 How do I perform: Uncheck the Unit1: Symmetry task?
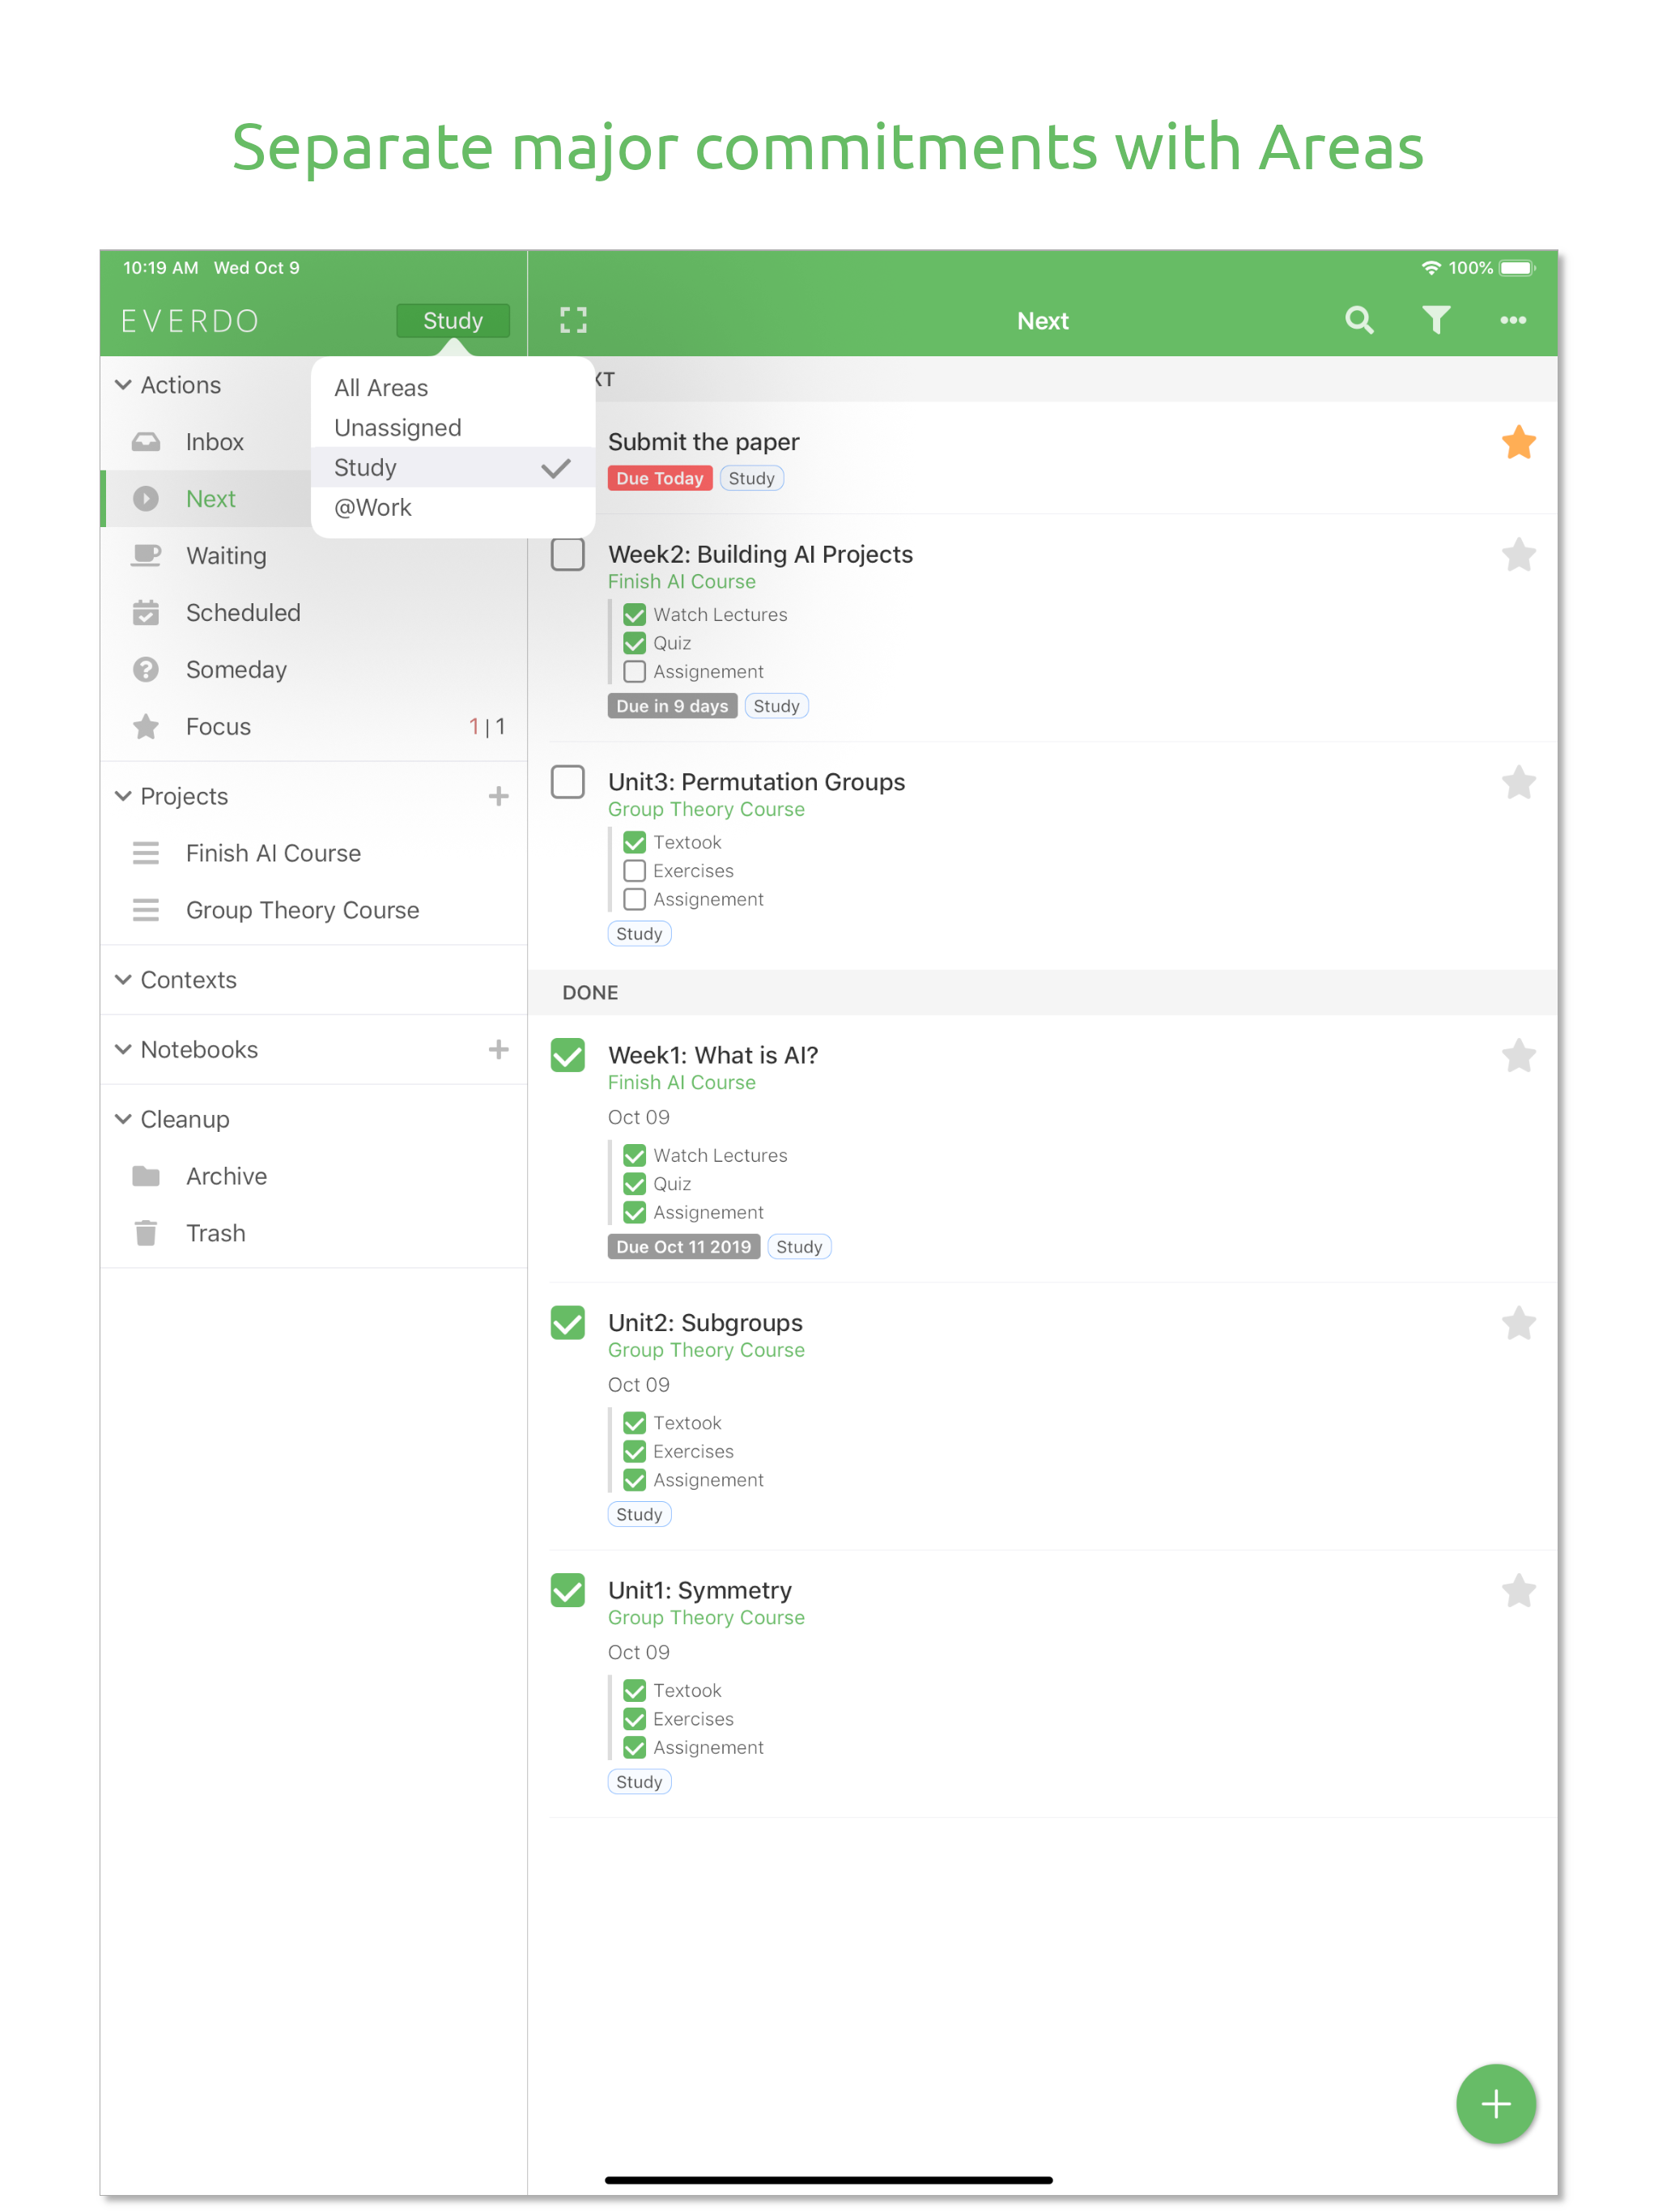click(568, 1591)
